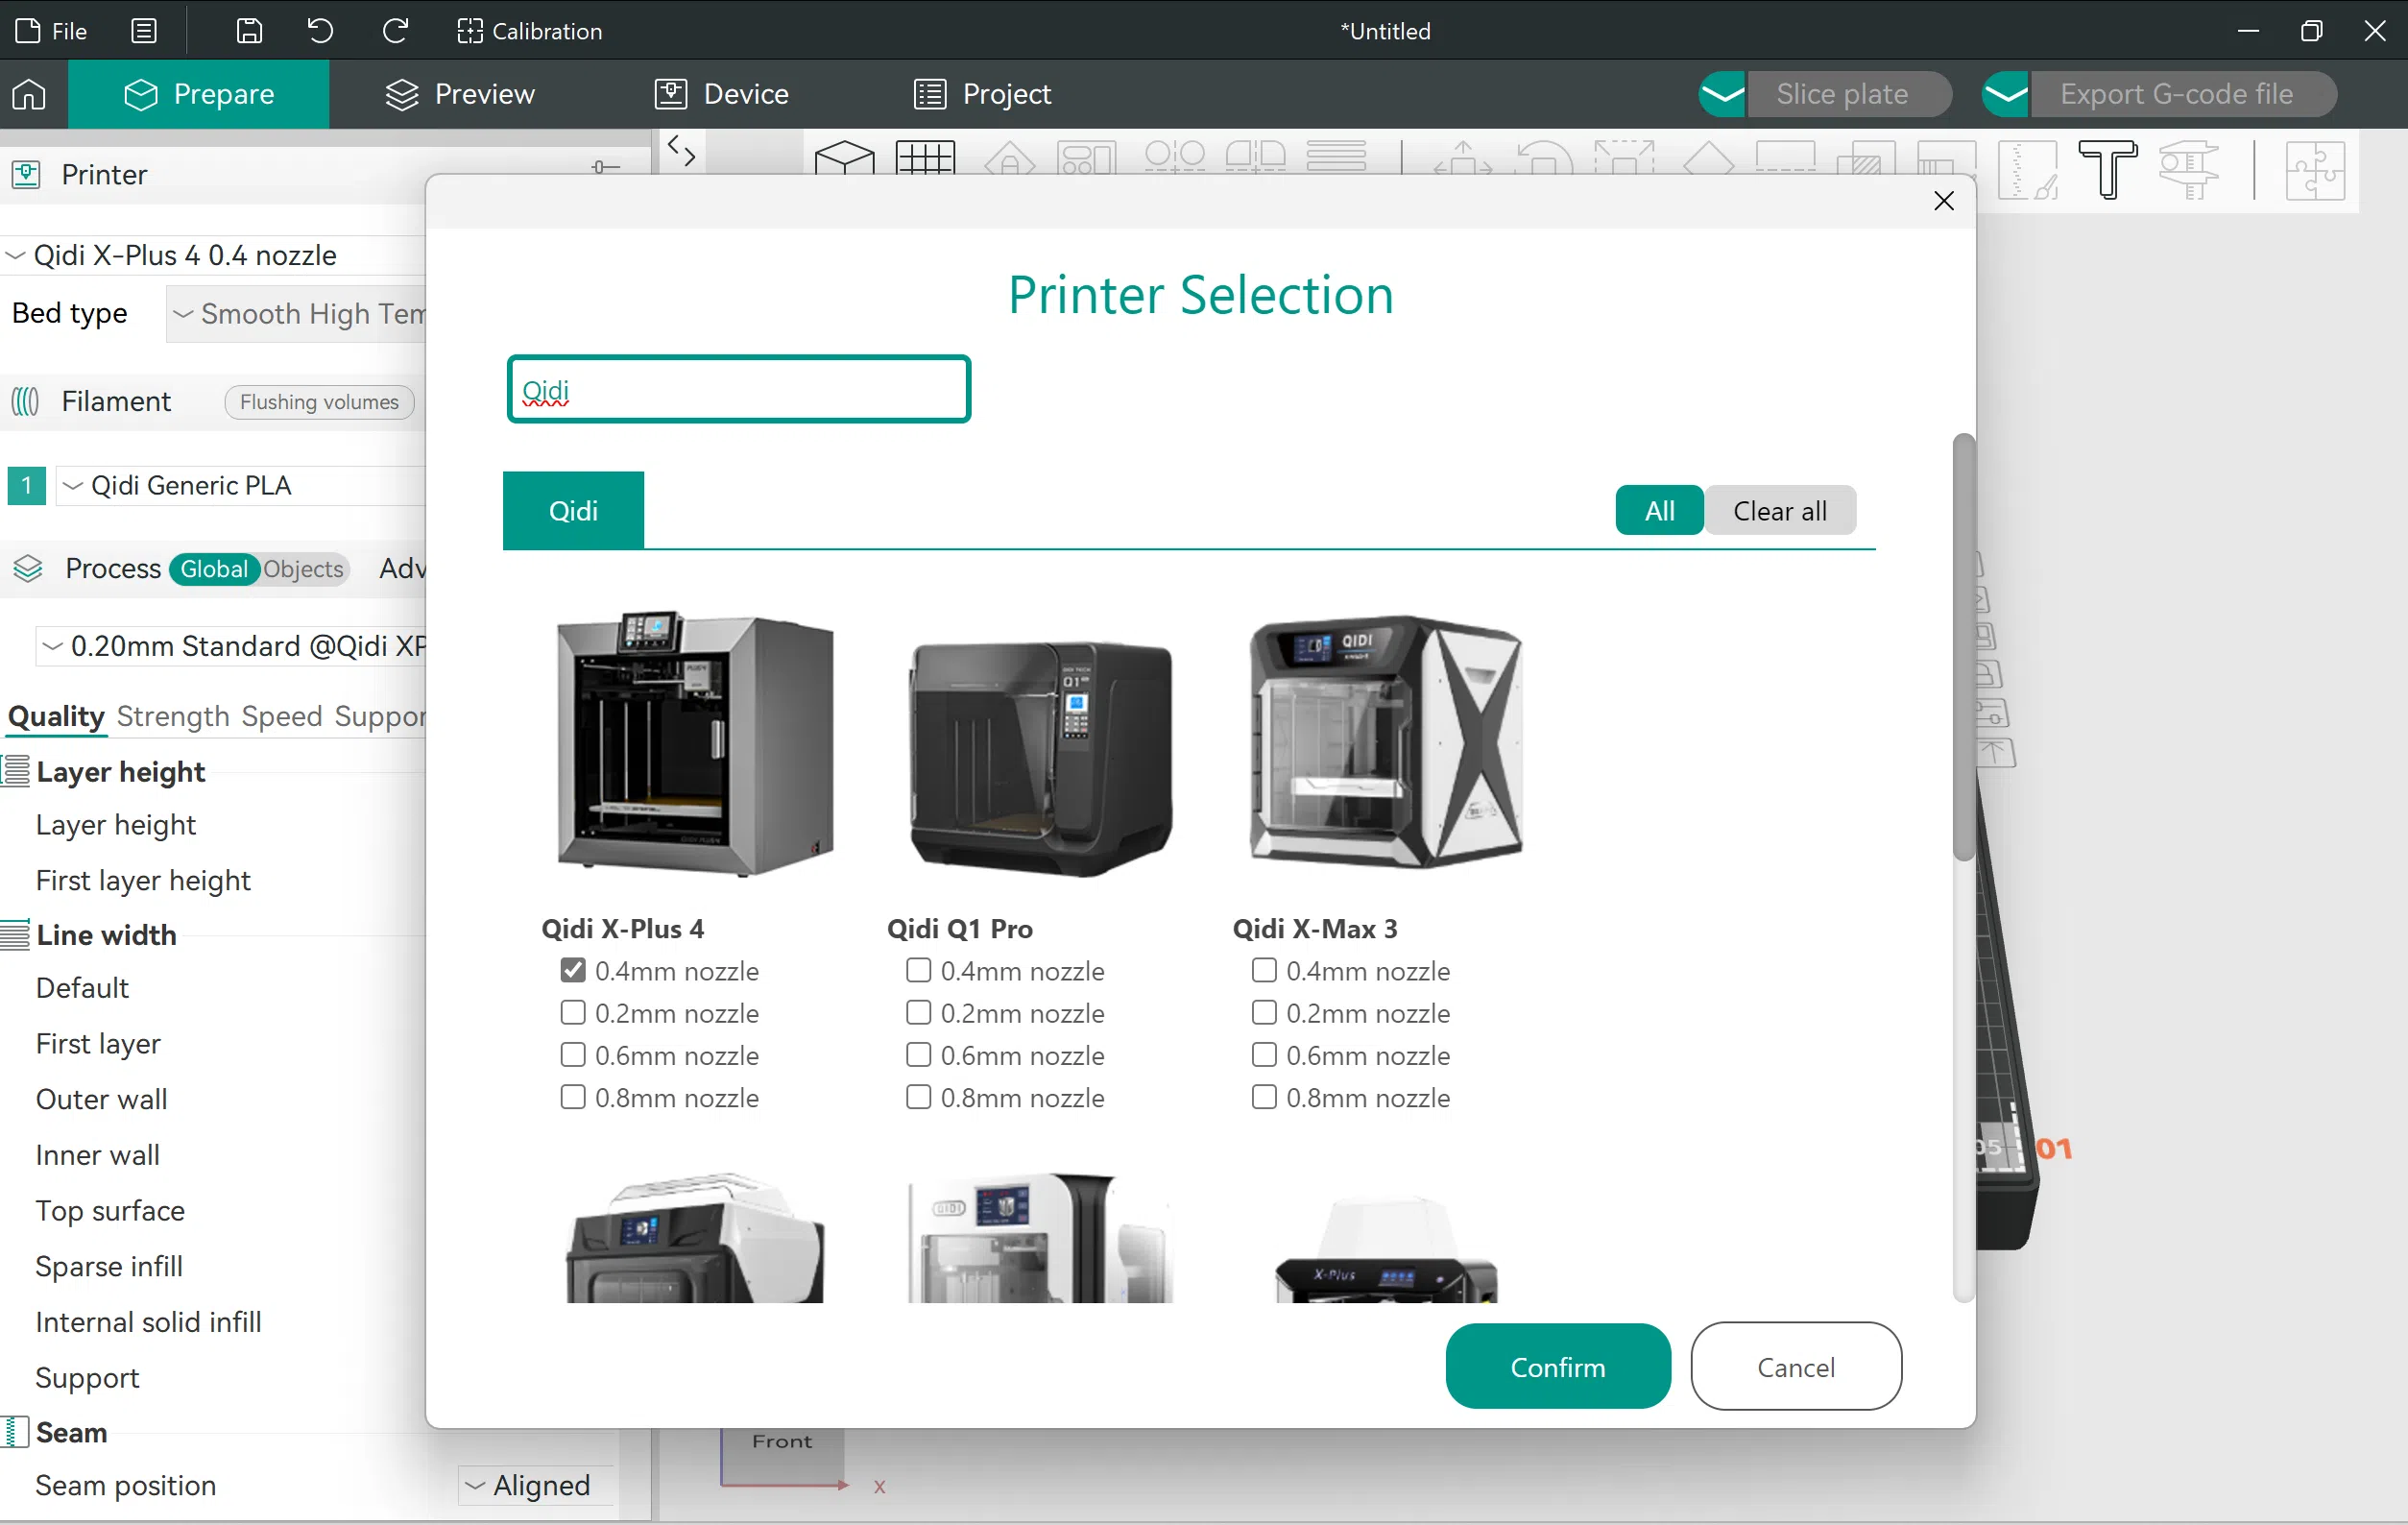Click the Seam group icon

(x=14, y=1432)
